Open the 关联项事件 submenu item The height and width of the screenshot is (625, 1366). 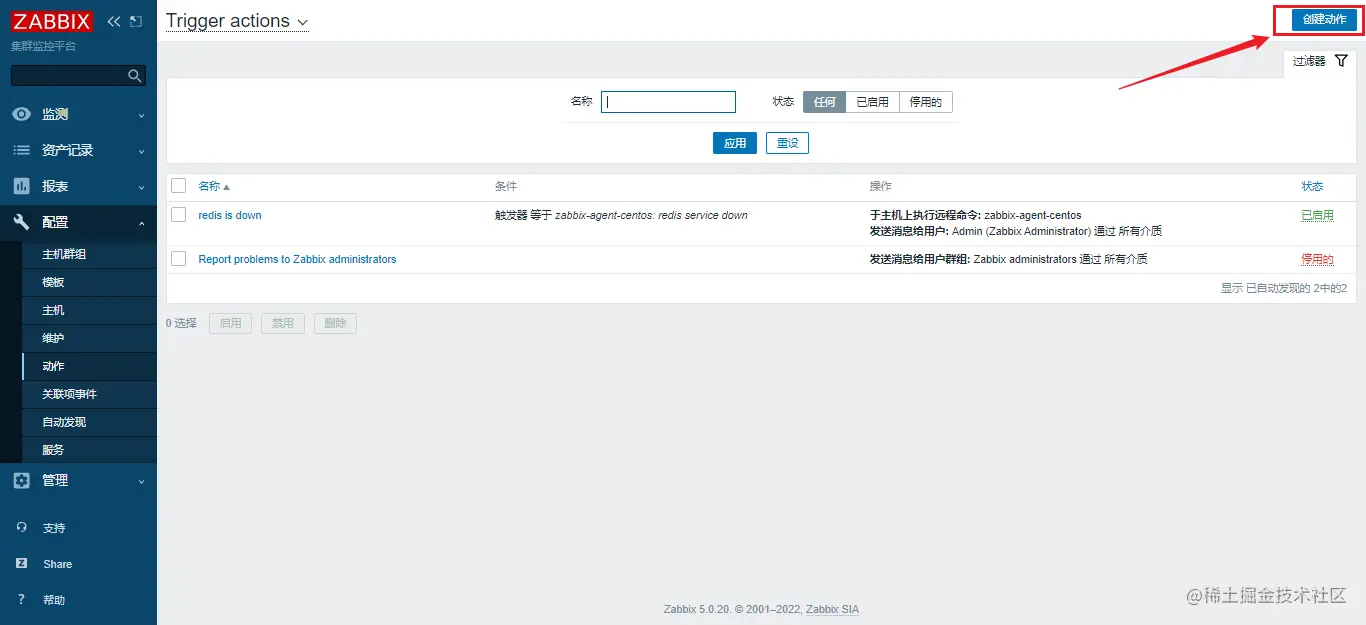(x=89, y=394)
